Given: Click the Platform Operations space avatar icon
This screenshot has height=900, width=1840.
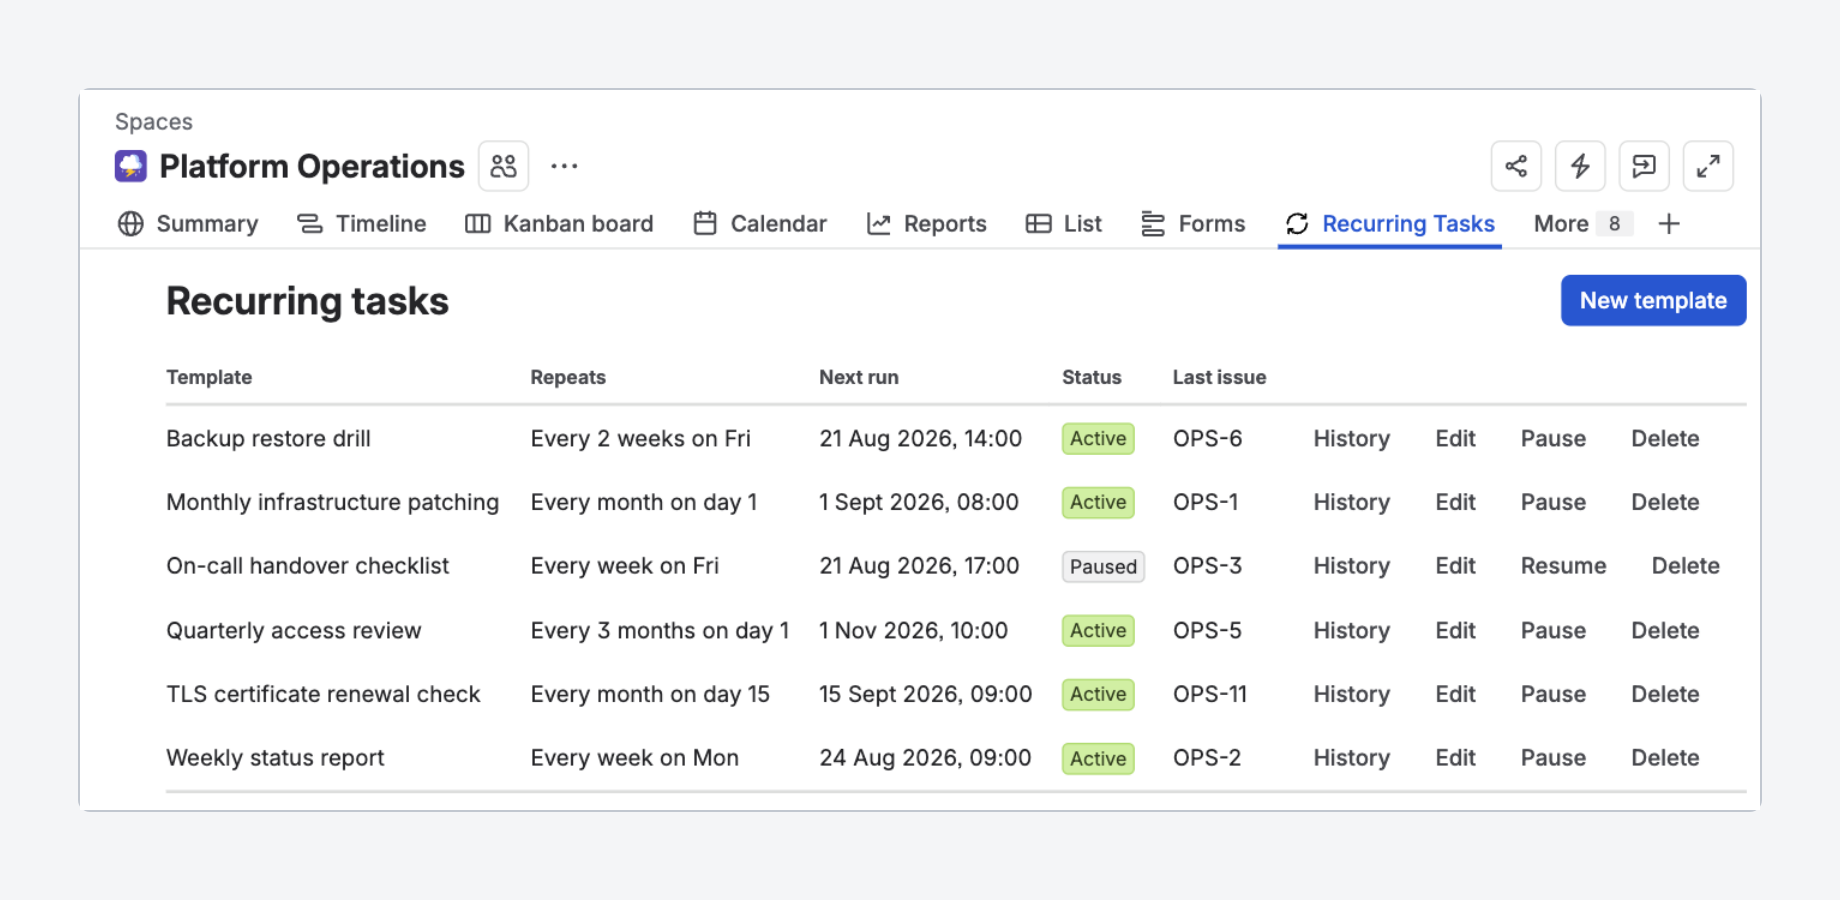Looking at the screenshot, I should click(131, 166).
